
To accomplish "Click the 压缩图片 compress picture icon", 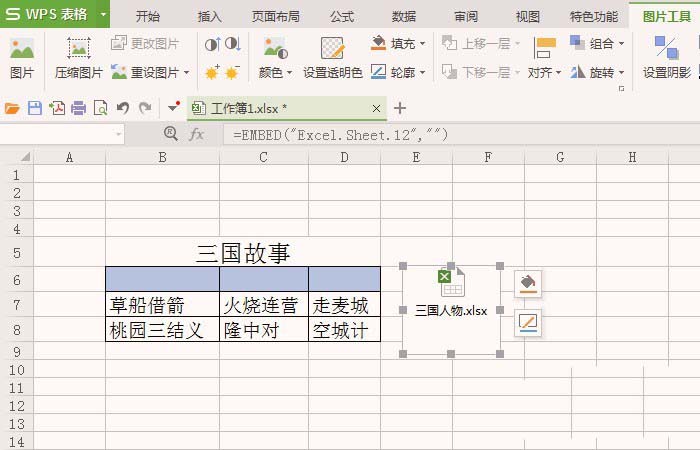I will [79, 48].
